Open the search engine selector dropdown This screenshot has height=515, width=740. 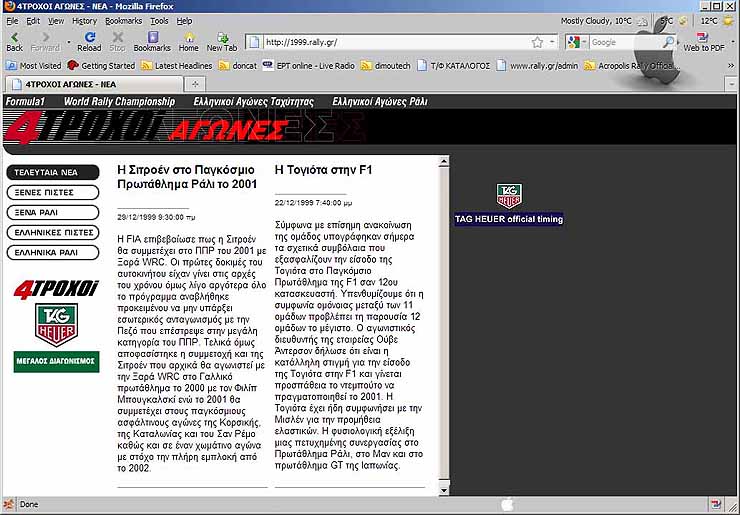584,42
